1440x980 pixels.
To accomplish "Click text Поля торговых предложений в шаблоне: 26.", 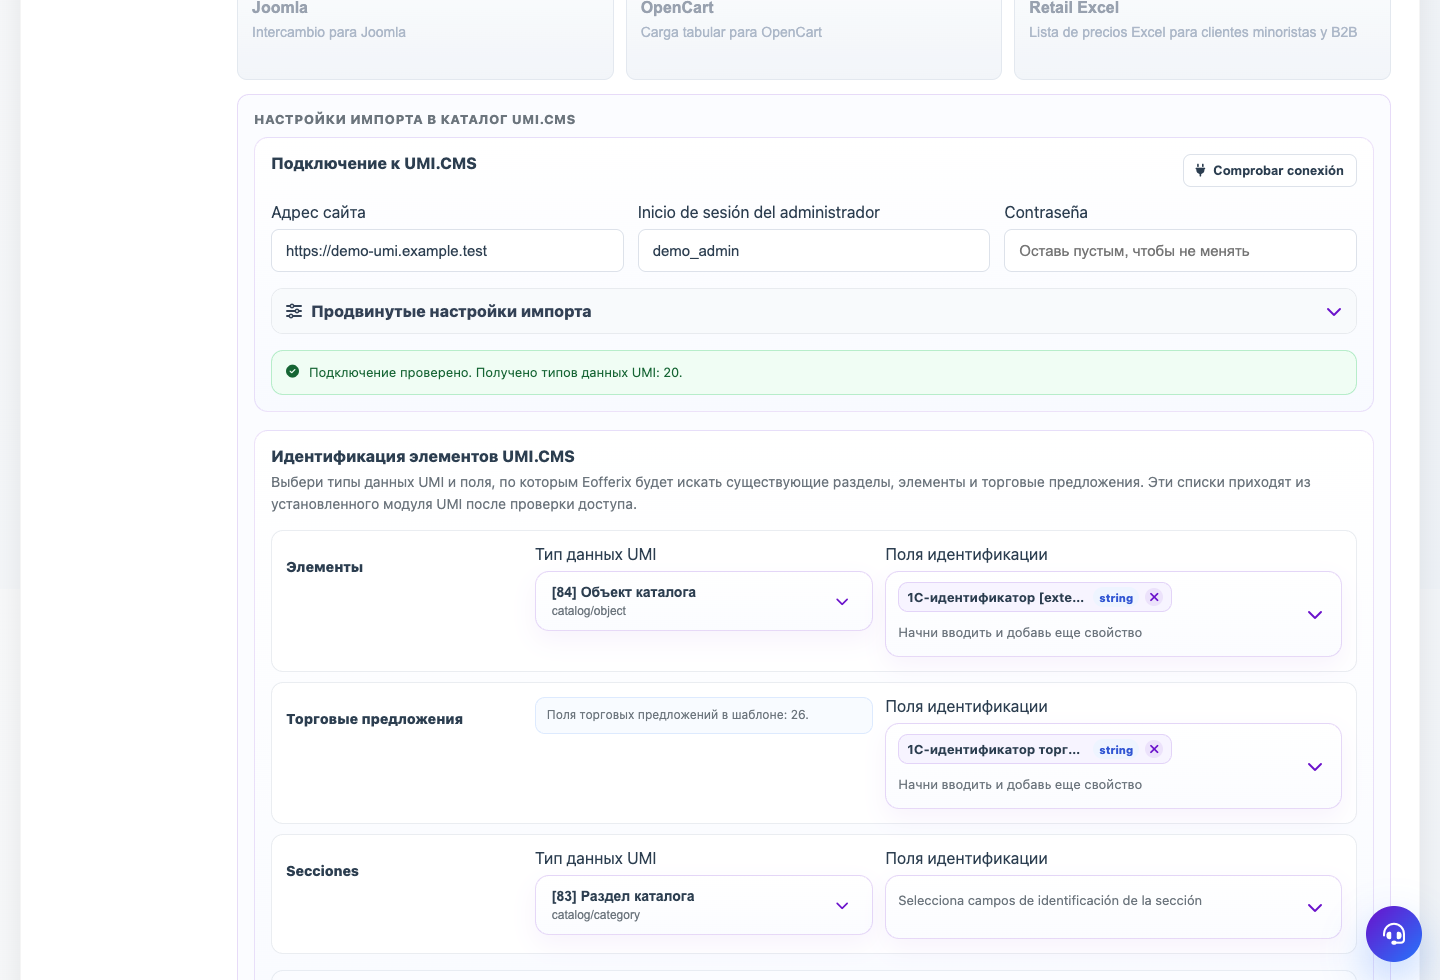I will pos(677,715).
